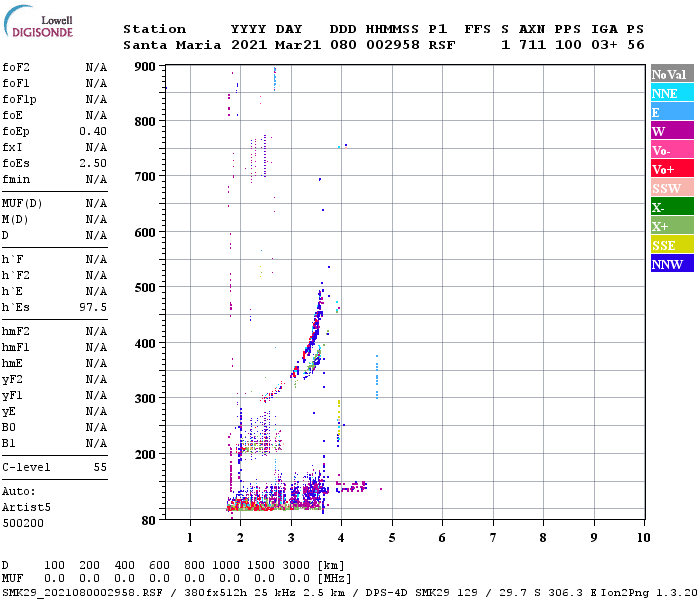Click the h`E parameter label

[x=12, y=292]
